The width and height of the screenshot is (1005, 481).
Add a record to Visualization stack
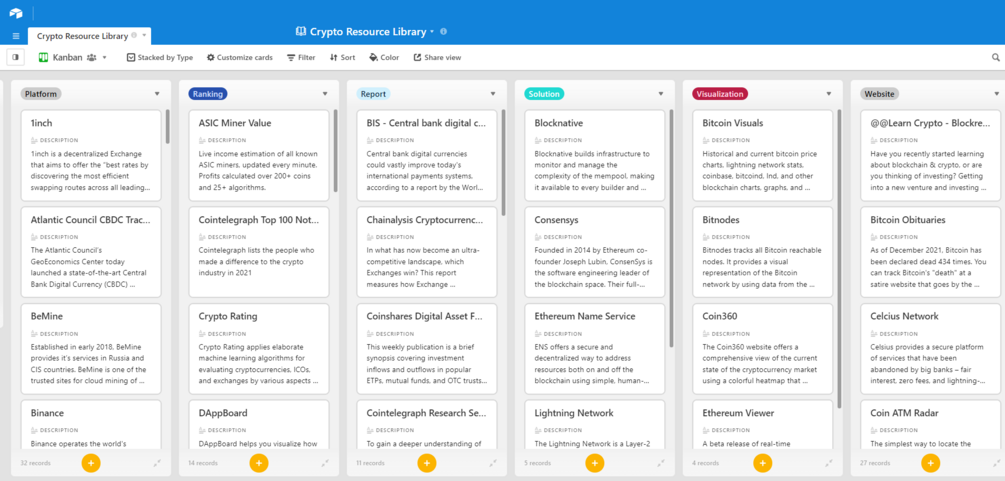(763, 462)
